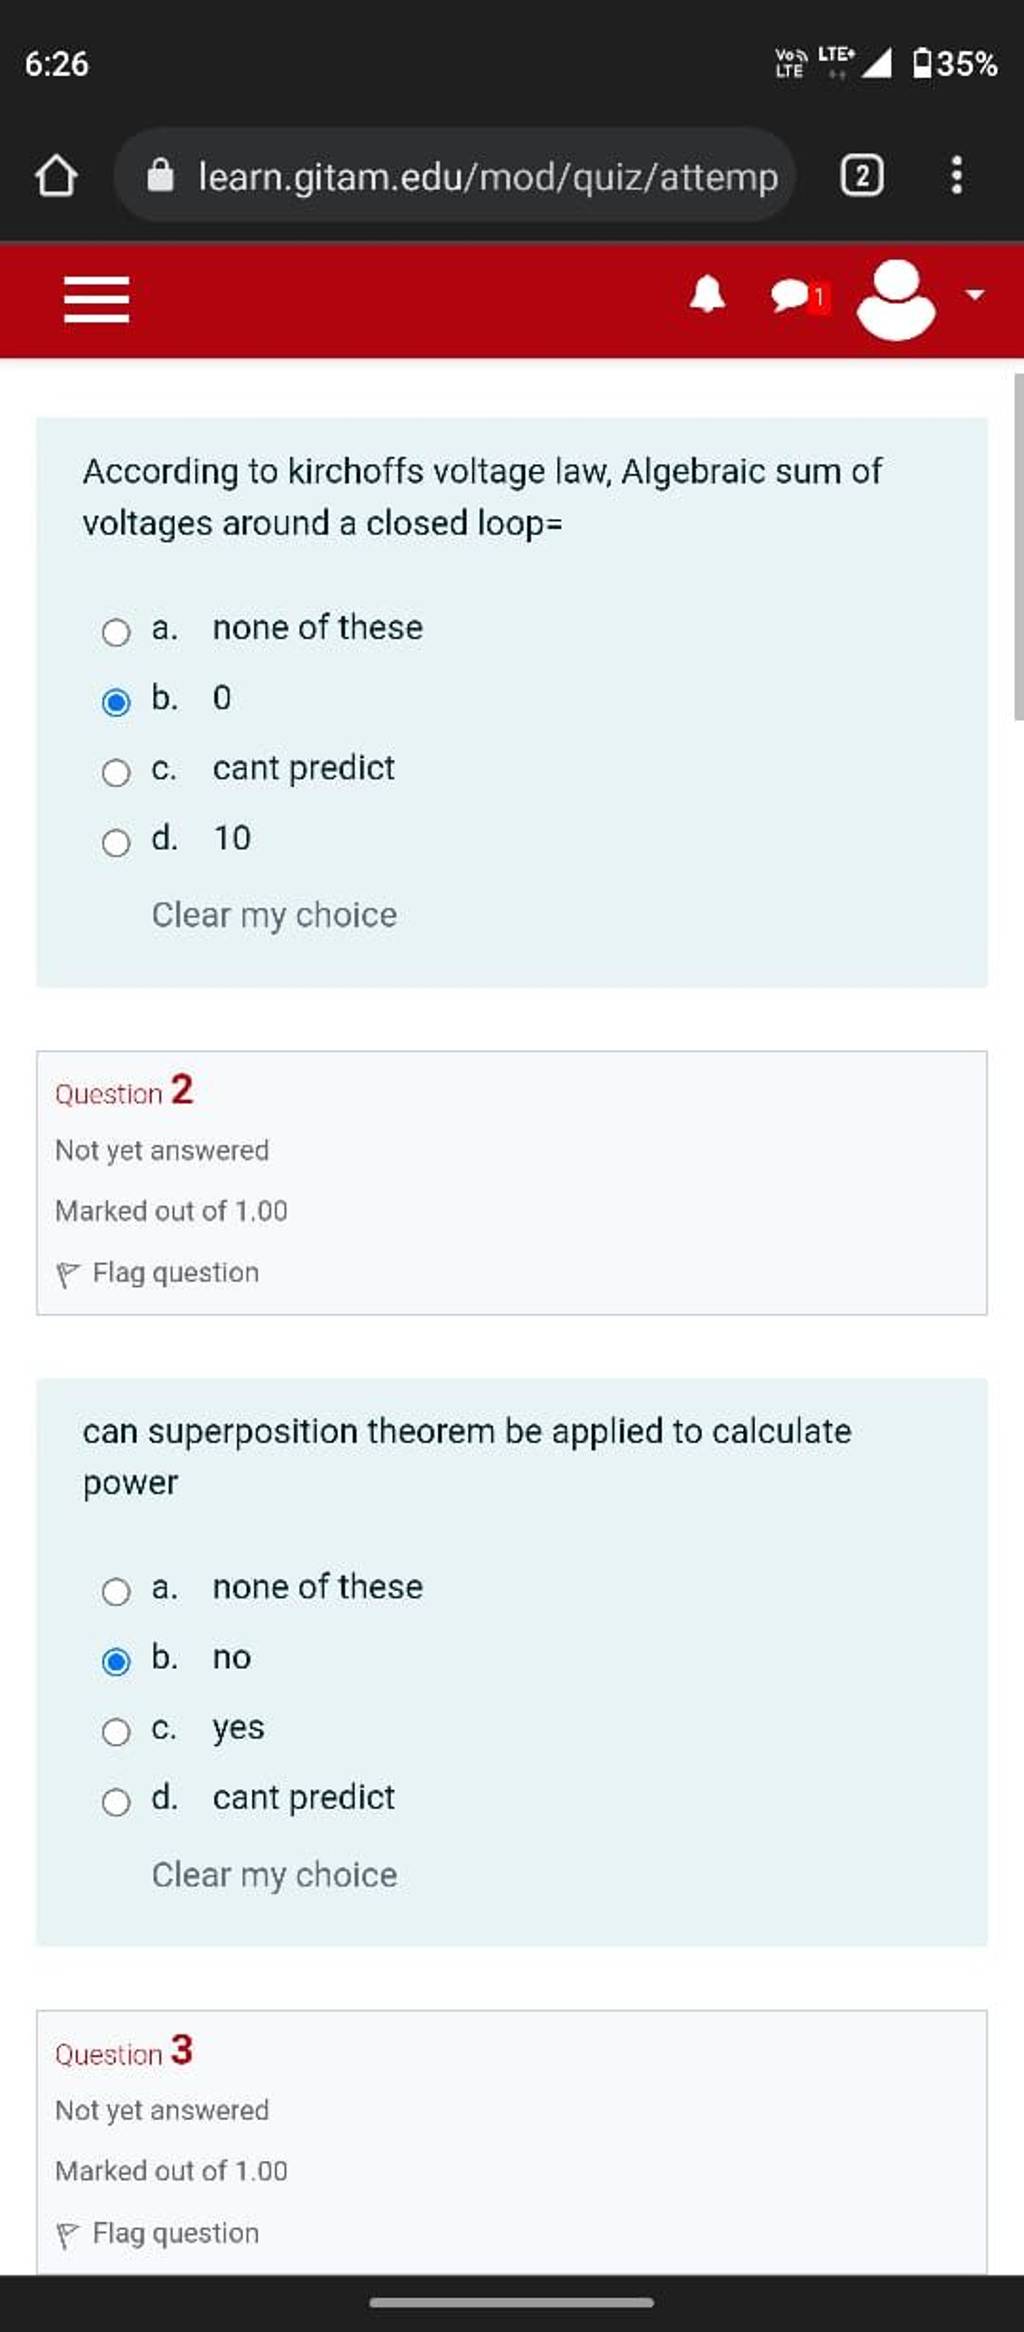Clear my choice for superposition question
This screenshot has height=2332, width=1024.
click(x=274, y=1874)
